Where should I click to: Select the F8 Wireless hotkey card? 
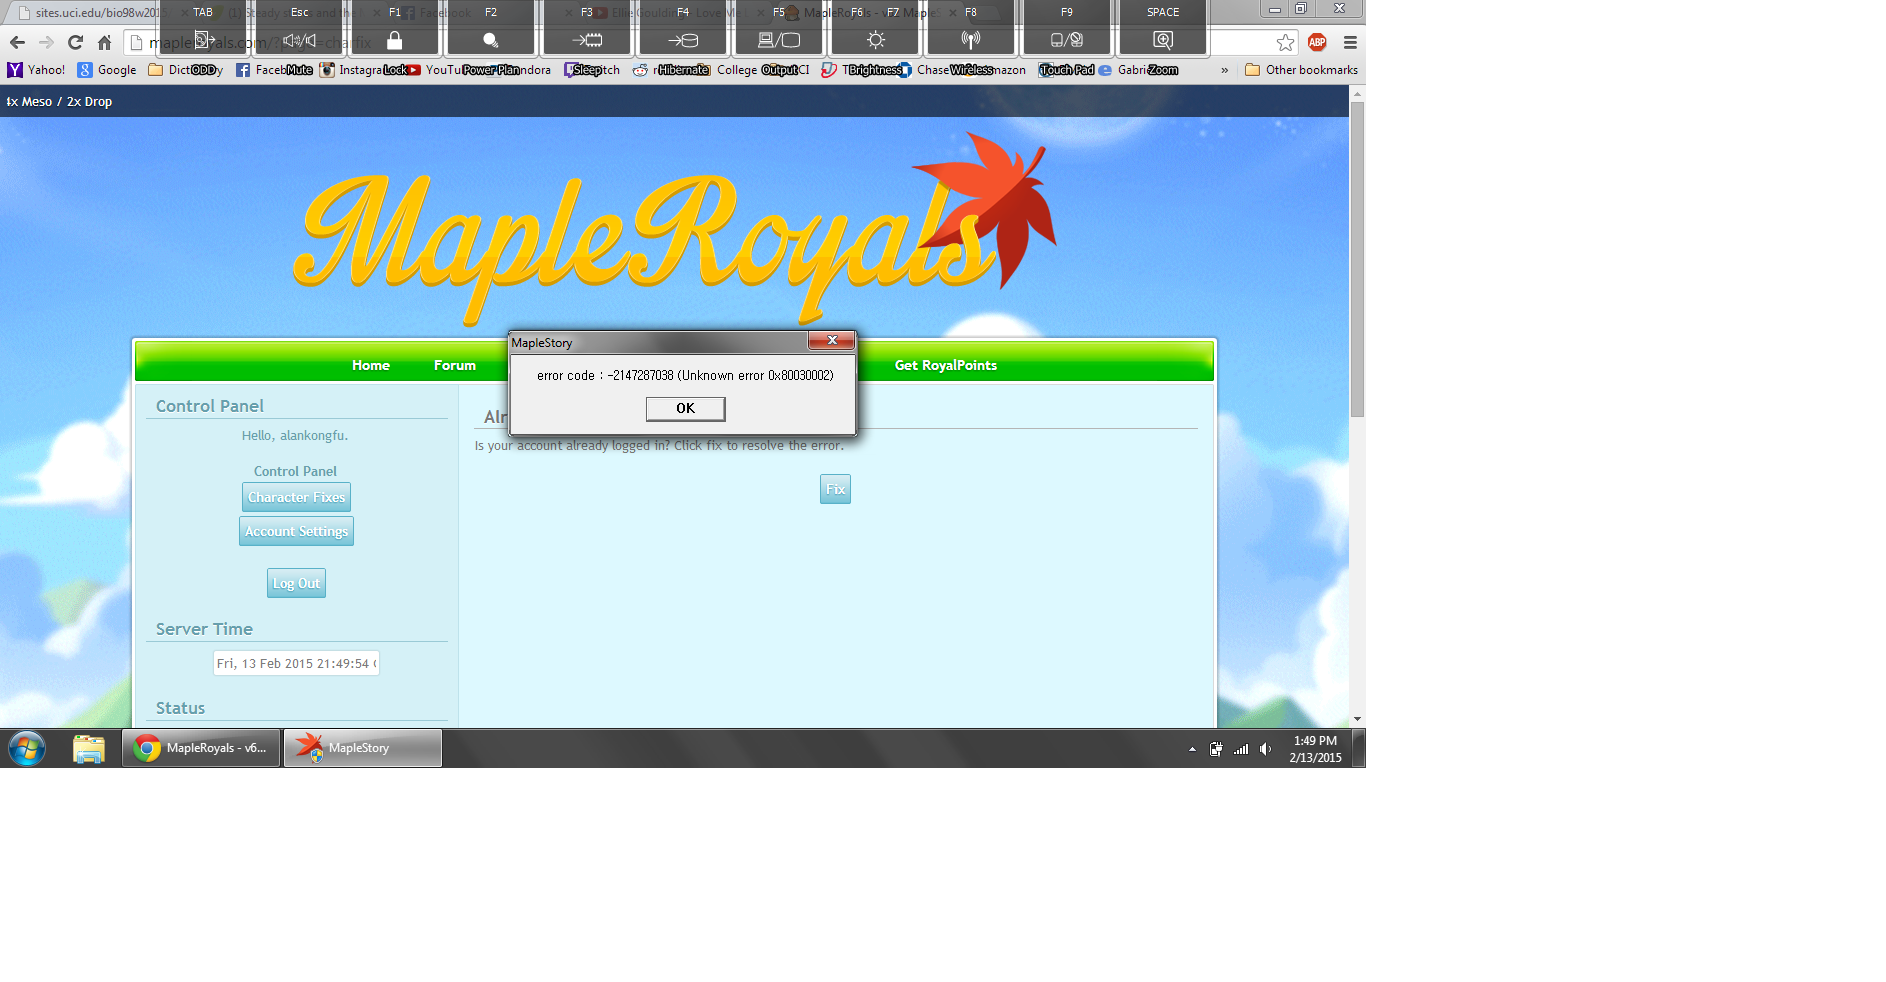(x=971, y=40)
